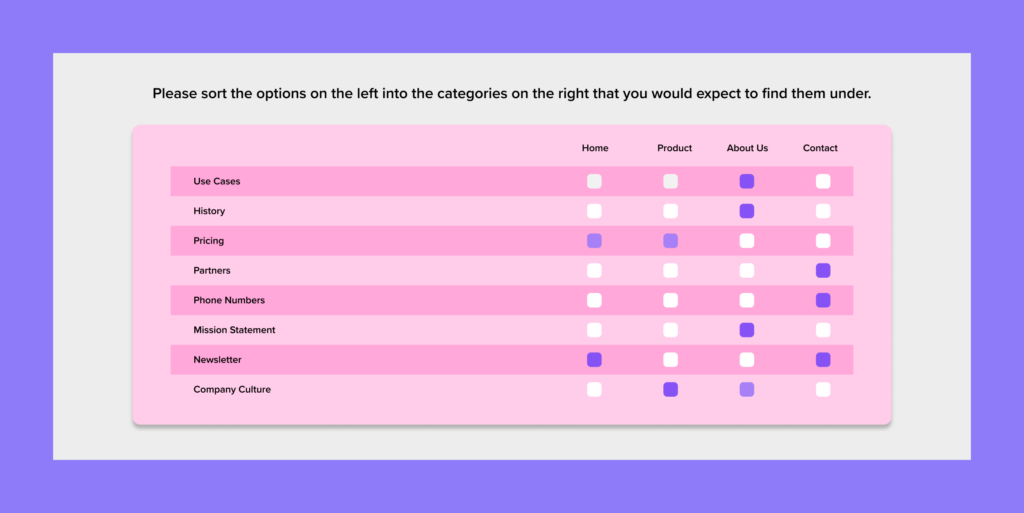1024x513 pixels.
Task: Click the Pricing row label
Action: click(x=209, y=241)
